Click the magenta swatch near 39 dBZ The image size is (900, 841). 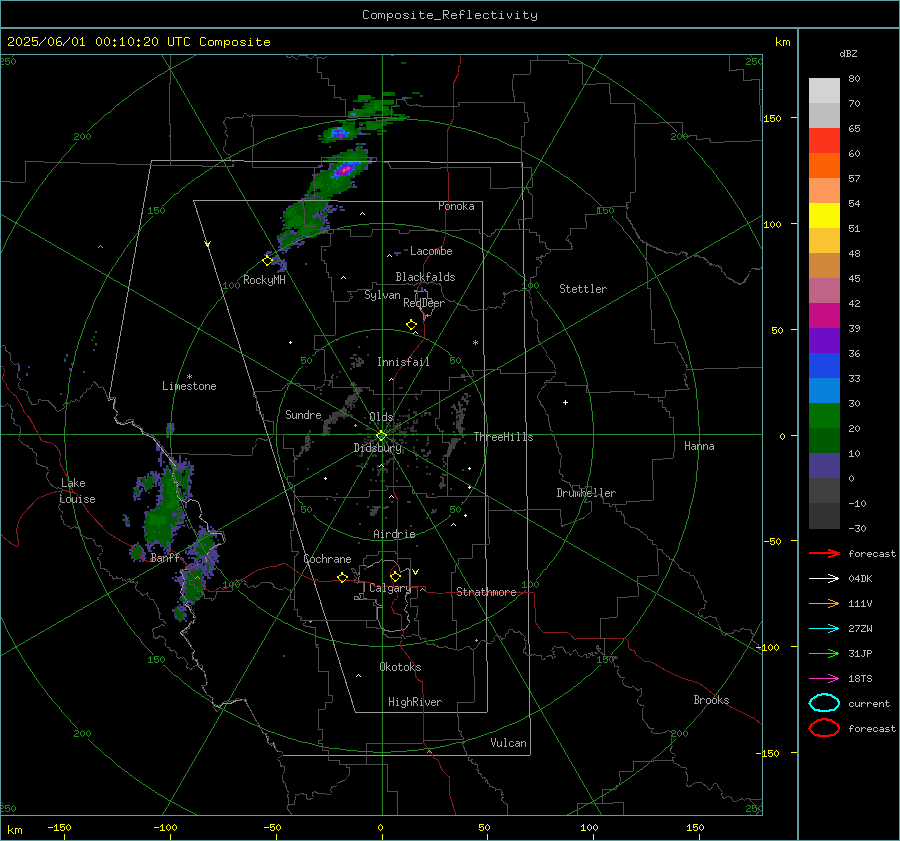[824, 316]
